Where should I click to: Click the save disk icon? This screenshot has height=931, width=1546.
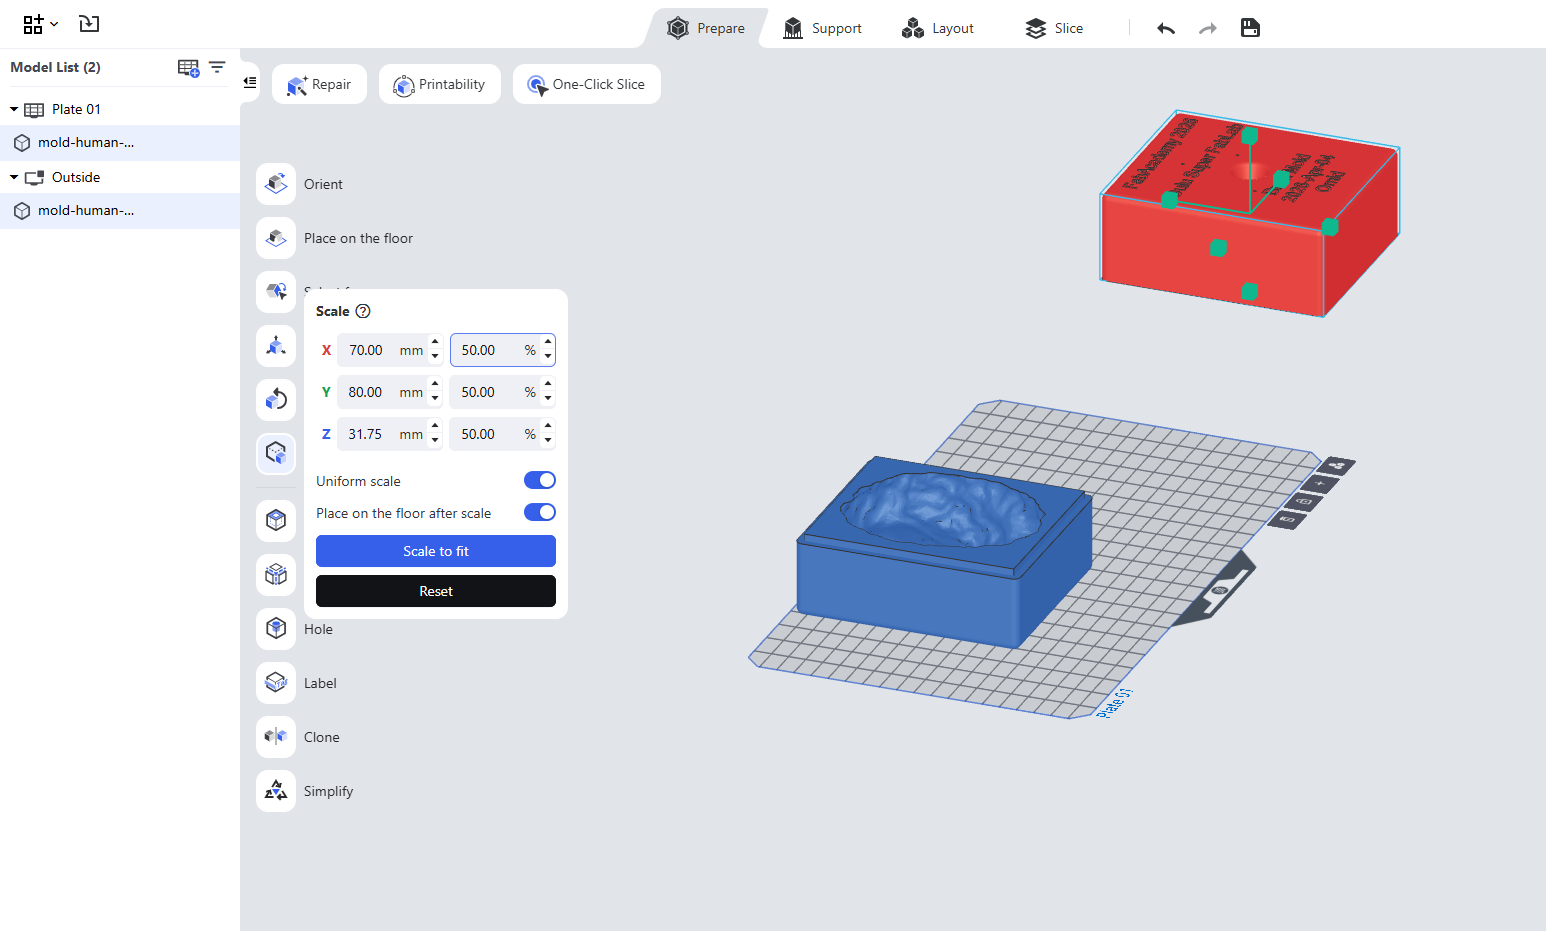coord(1250,28)
